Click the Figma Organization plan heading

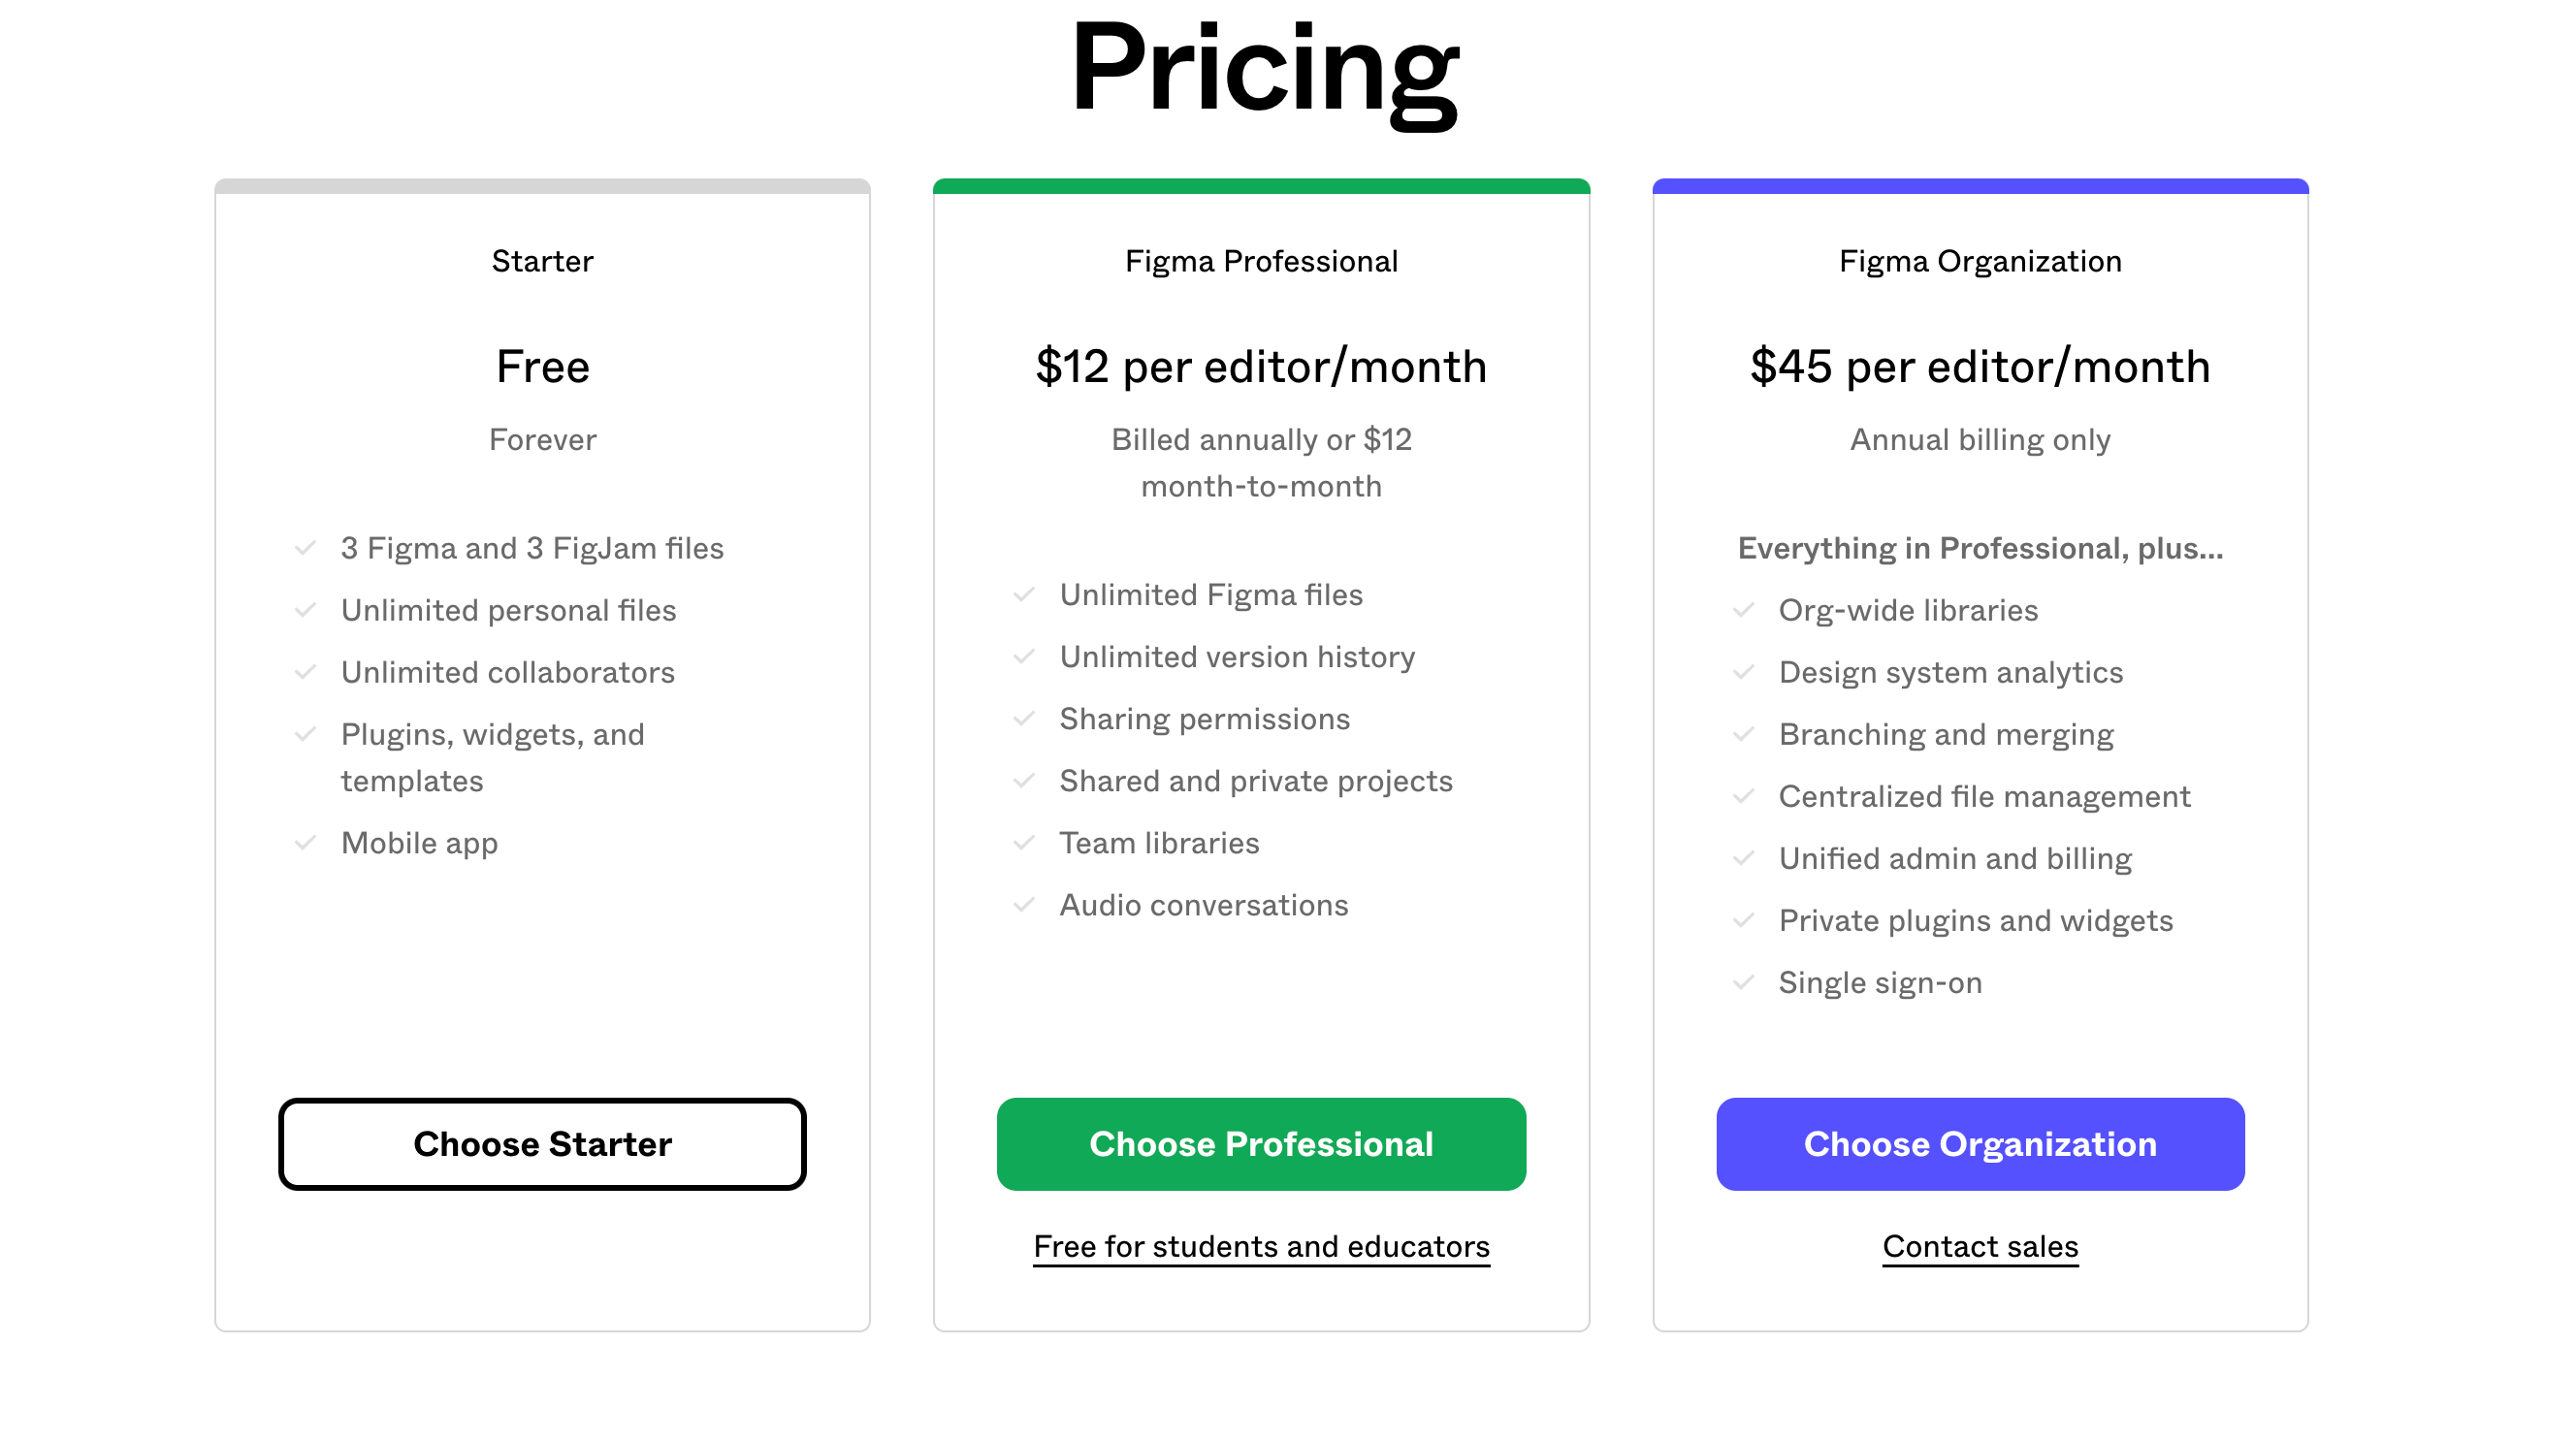[1980, 261]
